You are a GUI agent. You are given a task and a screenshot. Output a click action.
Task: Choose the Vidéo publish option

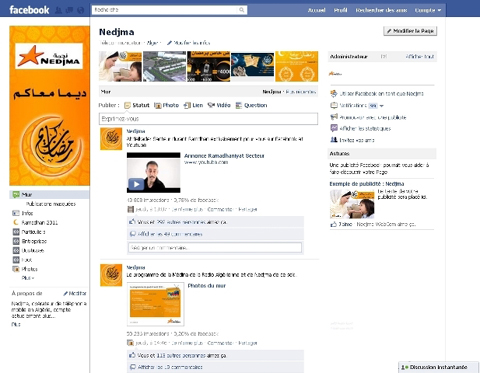219,105
